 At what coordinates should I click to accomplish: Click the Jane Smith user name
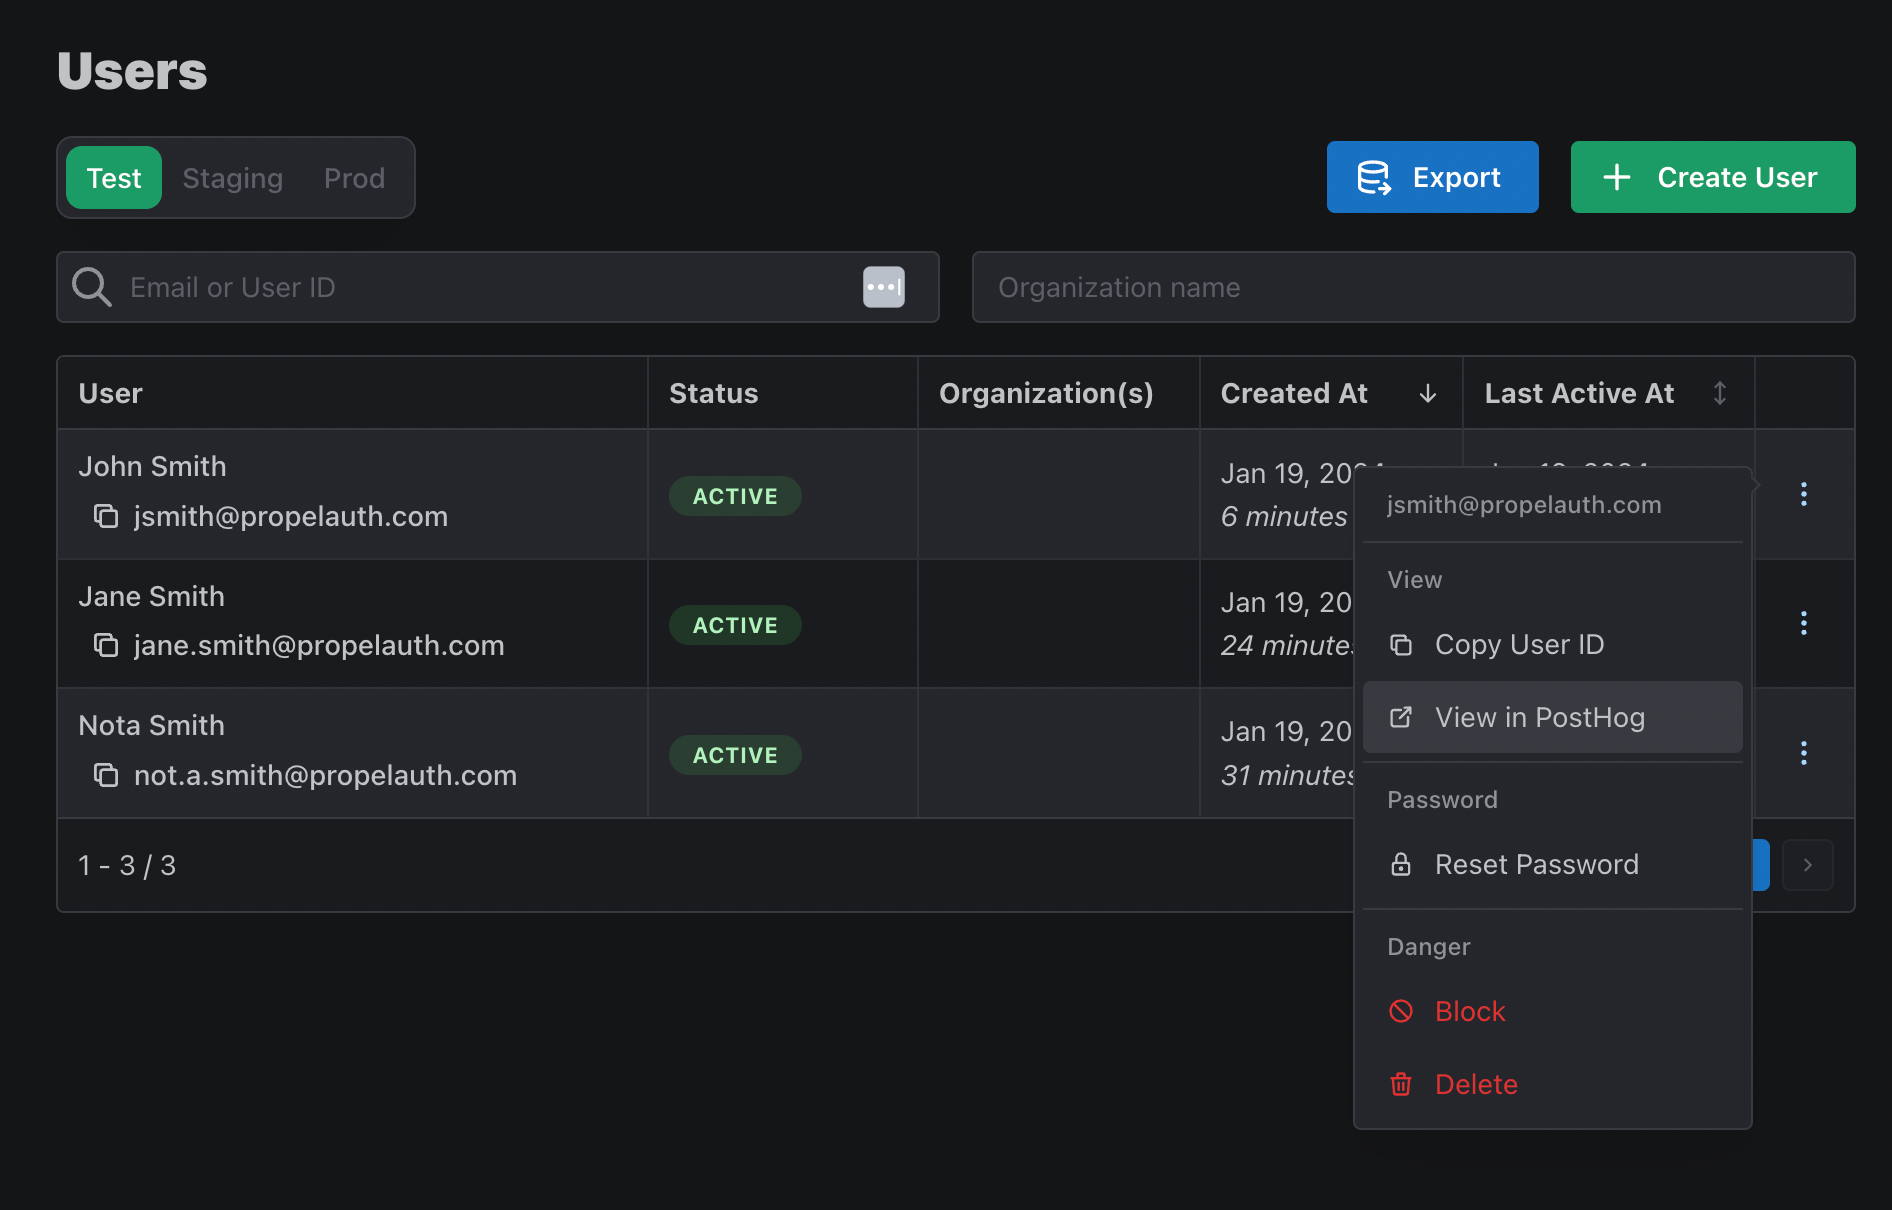click(152, 597)
